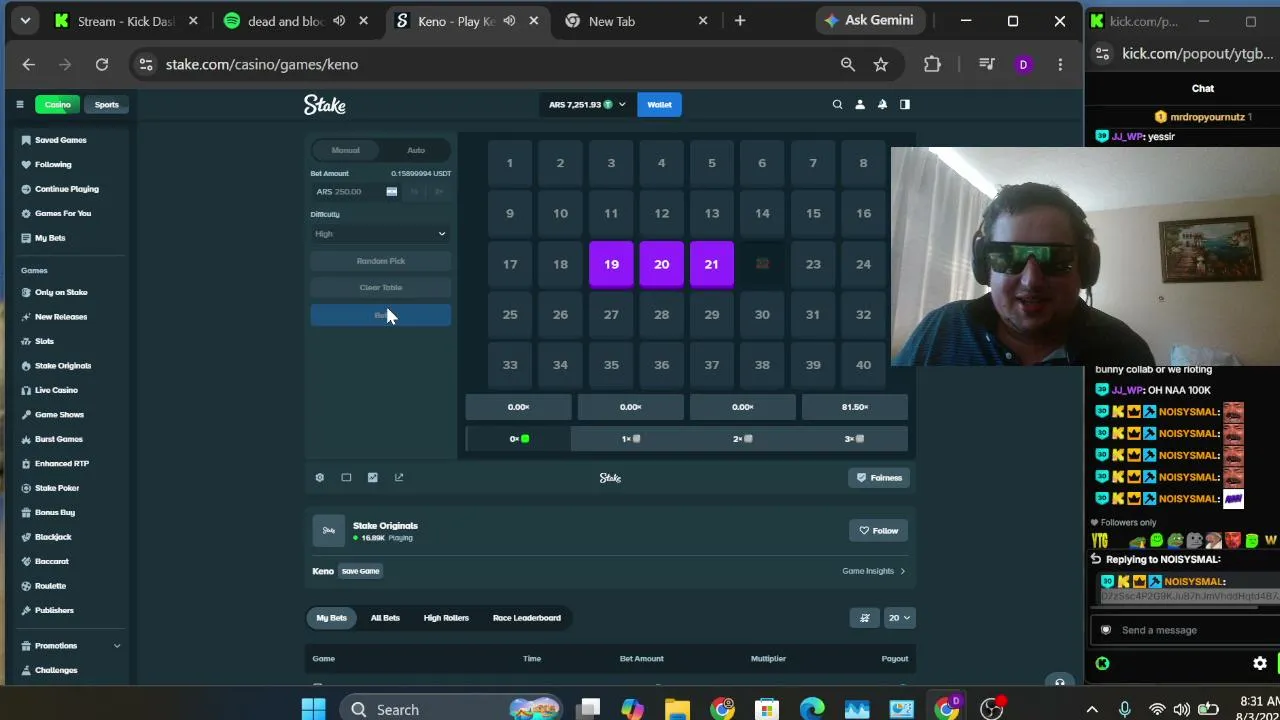Pop out the Keno game window
This screenshot has height=720, width=1280.
click(399, 478)
